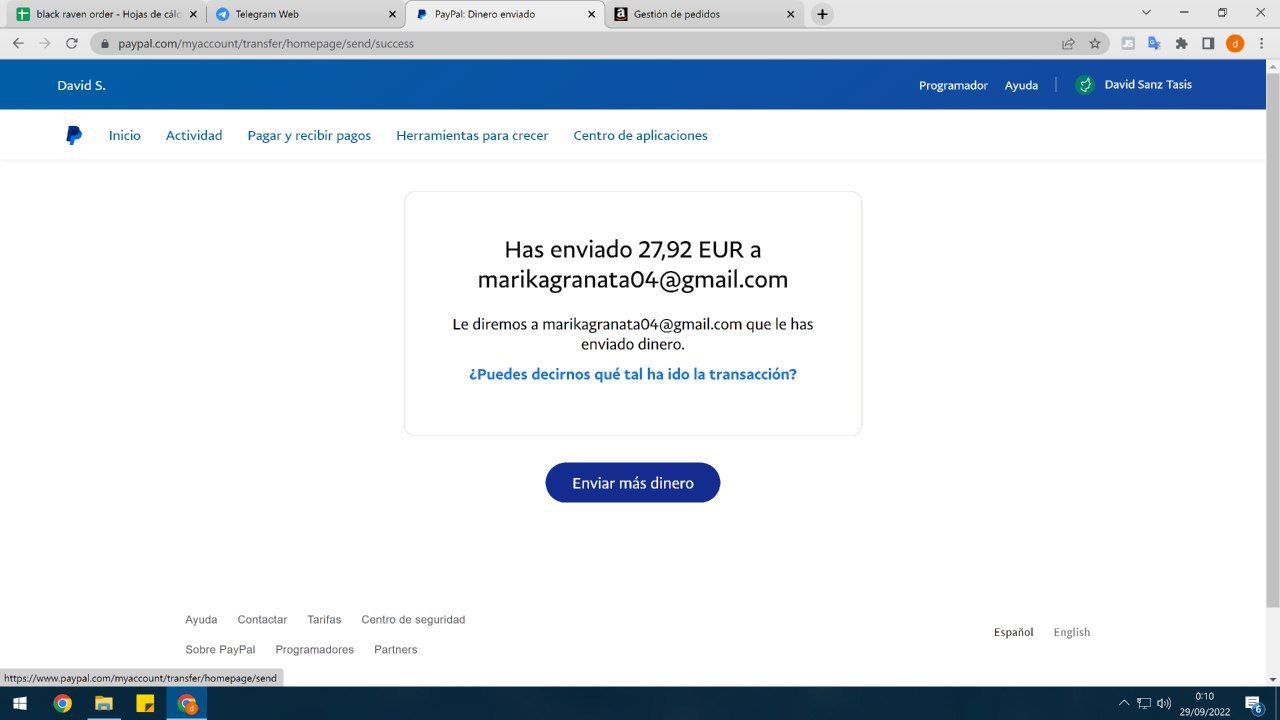Open the Windows Start menu
The width and height of the screenshot is (1280, 720).
(x=19, y=703)
